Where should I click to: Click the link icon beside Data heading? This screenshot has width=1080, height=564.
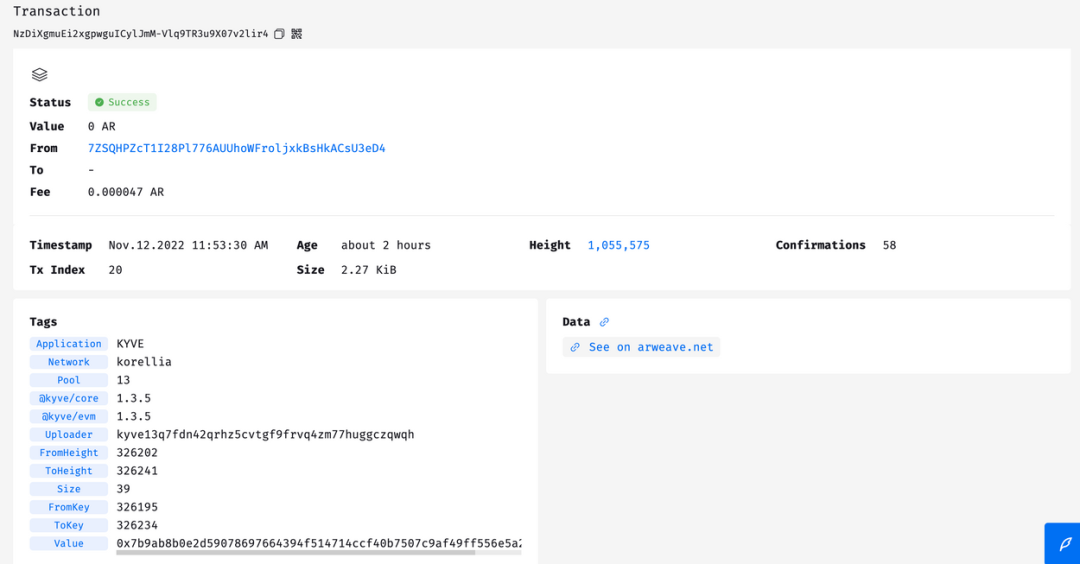604,322
